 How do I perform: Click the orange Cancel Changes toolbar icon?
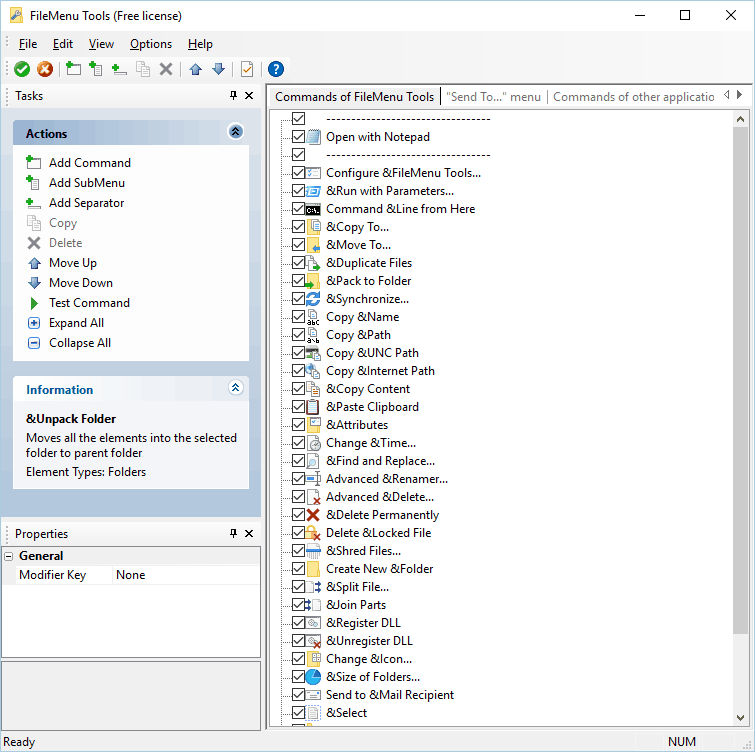click(45, 69)
